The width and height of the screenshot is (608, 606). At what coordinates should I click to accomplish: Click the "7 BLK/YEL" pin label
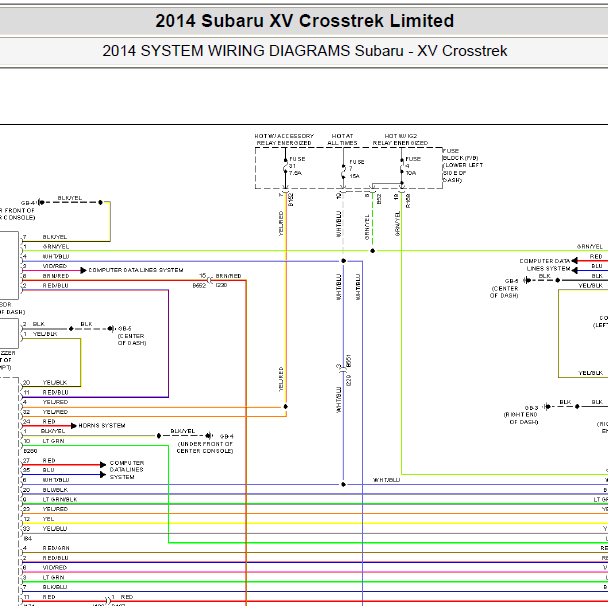[x=45, y=237]
